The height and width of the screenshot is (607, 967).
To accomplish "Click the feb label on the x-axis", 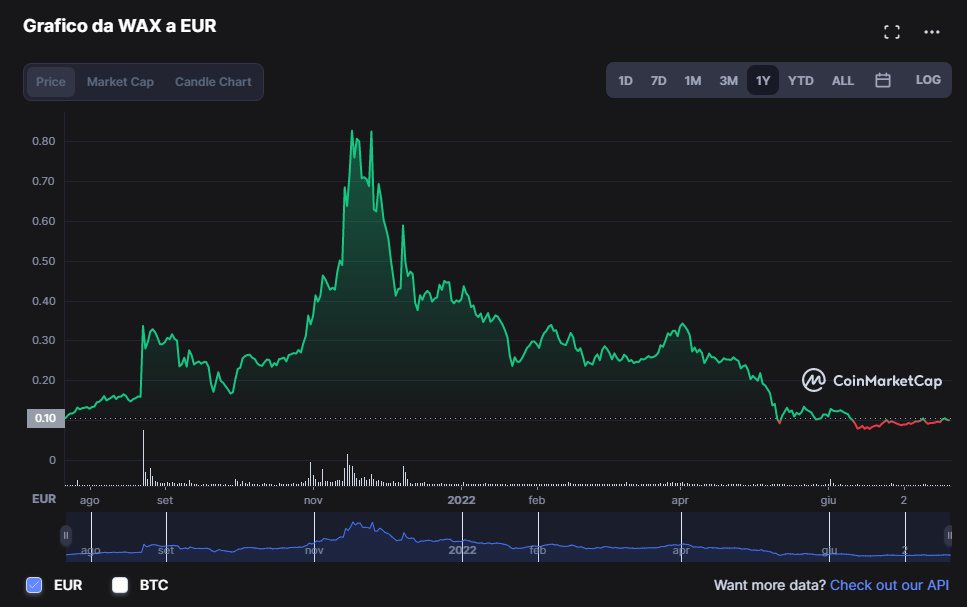I will click(537, 500).
